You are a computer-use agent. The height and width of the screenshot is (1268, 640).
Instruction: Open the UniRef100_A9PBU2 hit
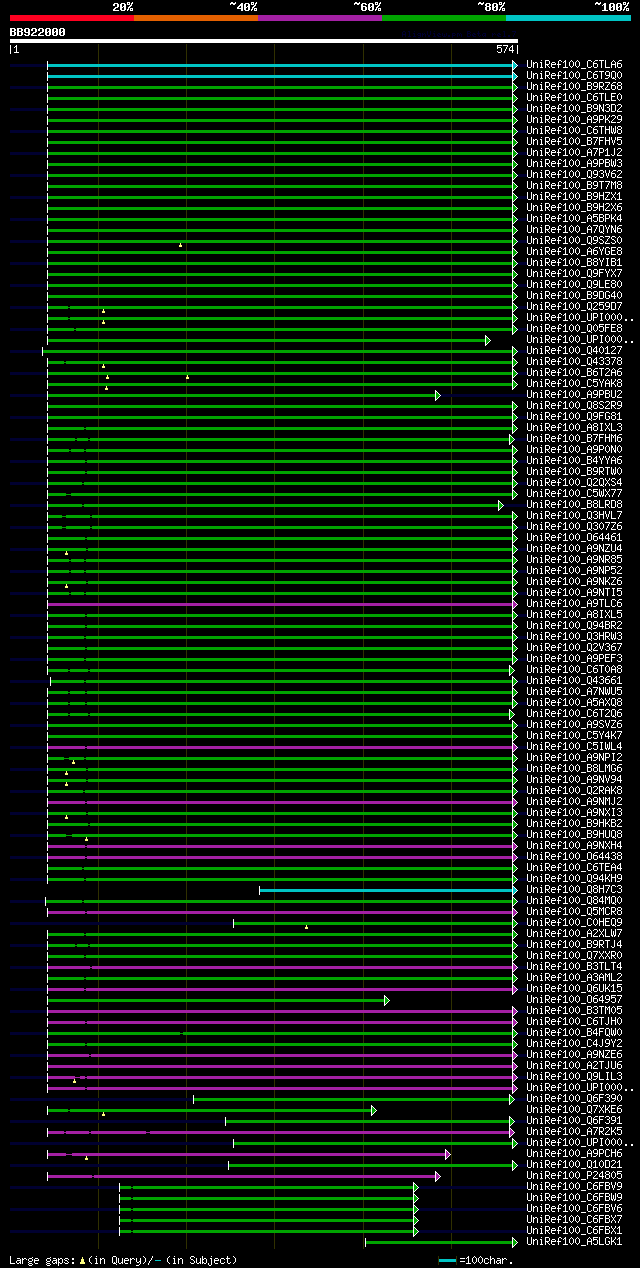574,394
